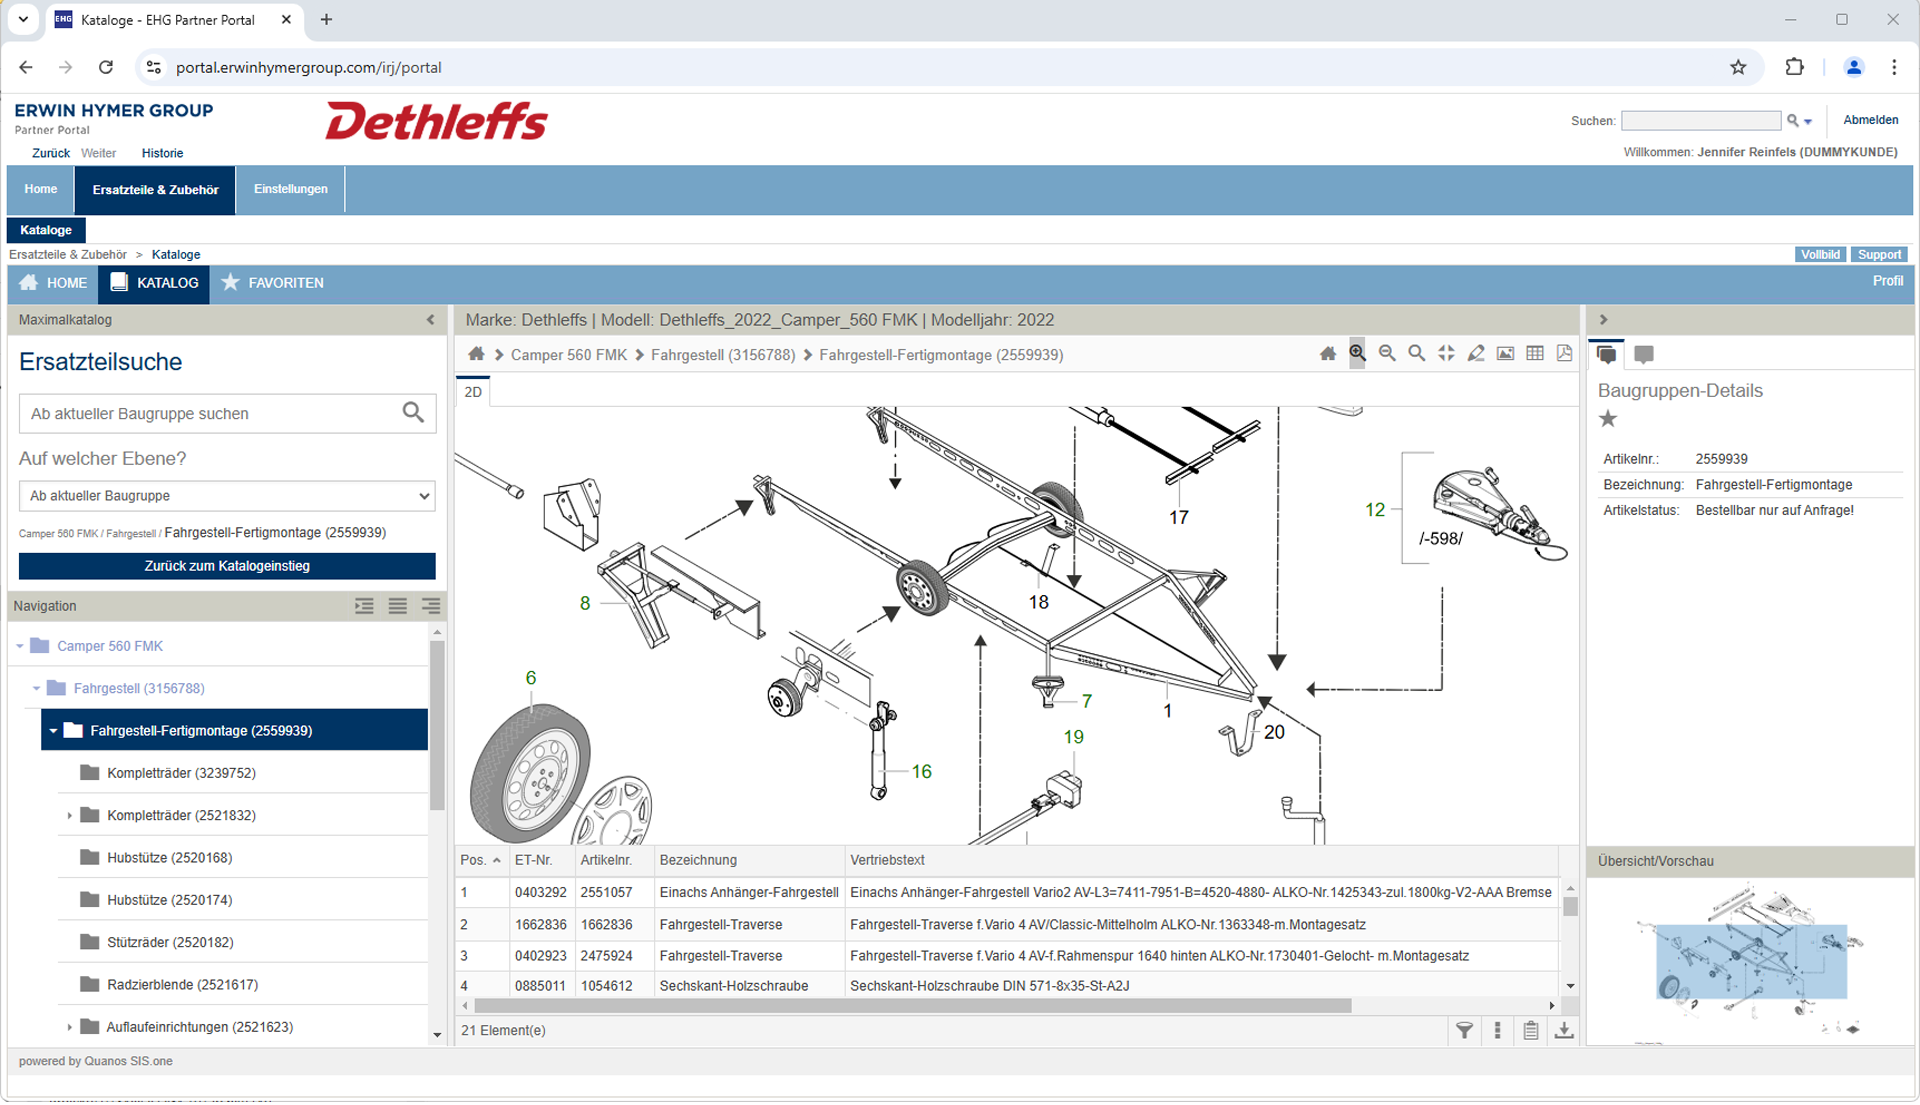This screenshot has height=1105, width=1920.
Task: Select the pencil annotation tool
Action: click(x=1476, y=354)
